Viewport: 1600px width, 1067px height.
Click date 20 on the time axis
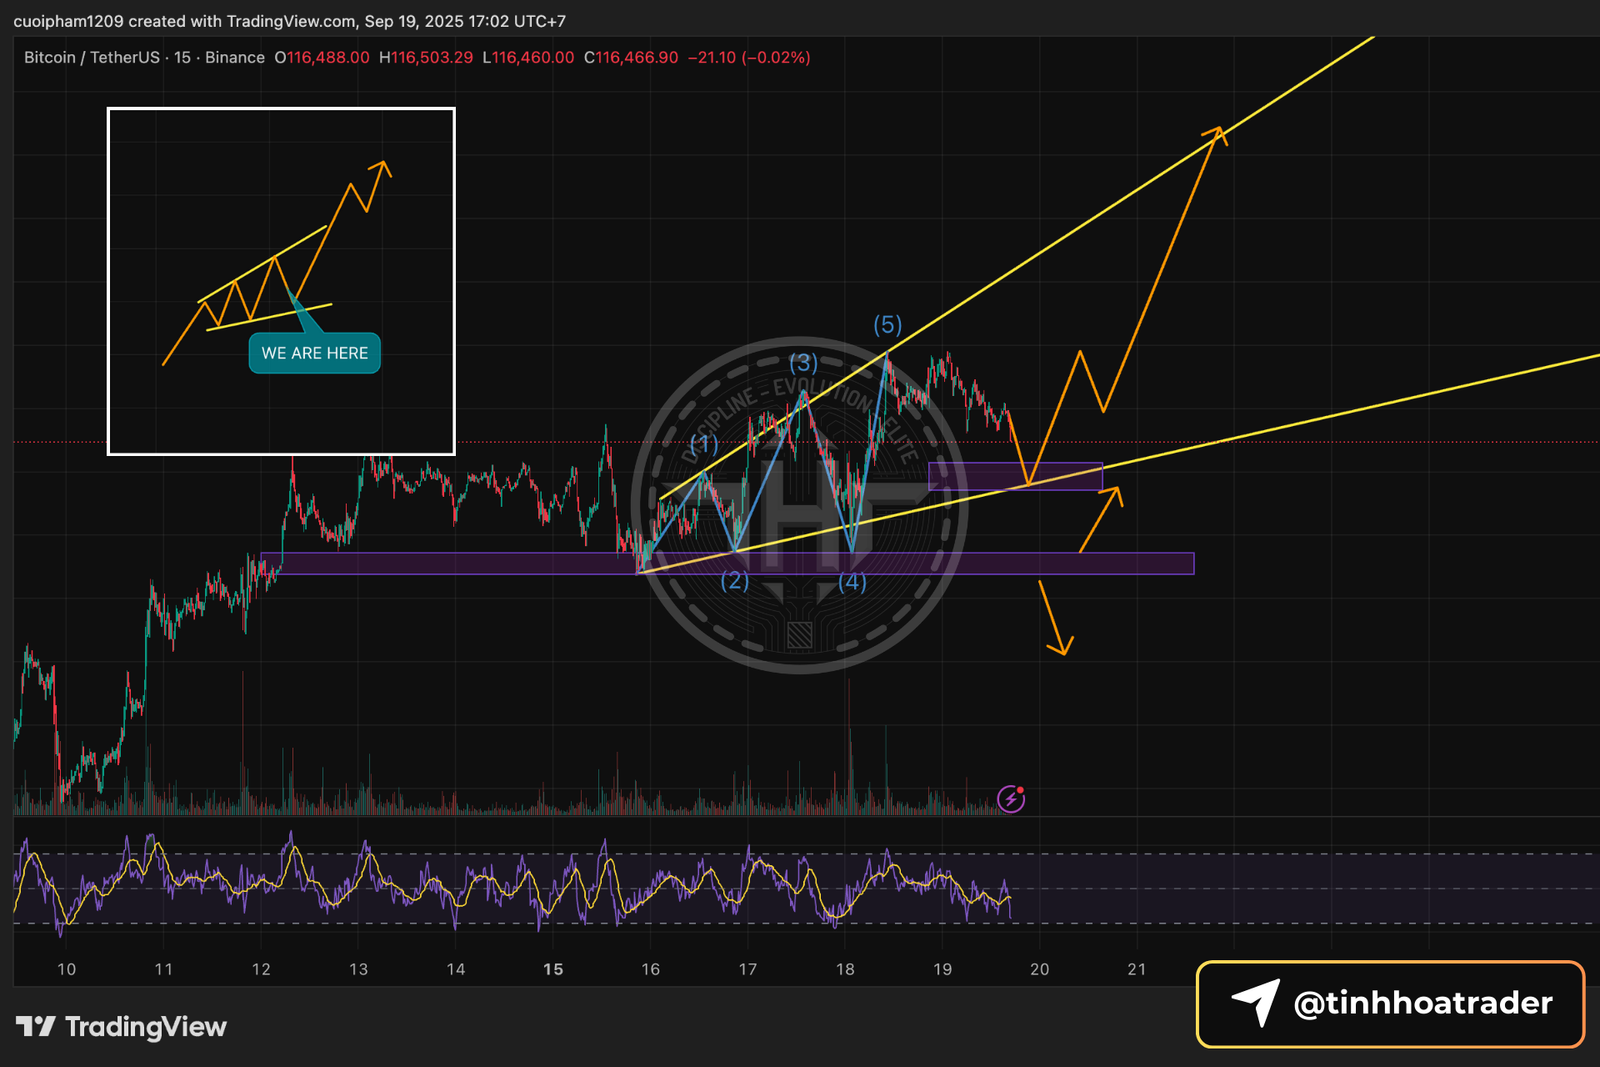(x=1039, y=969)
